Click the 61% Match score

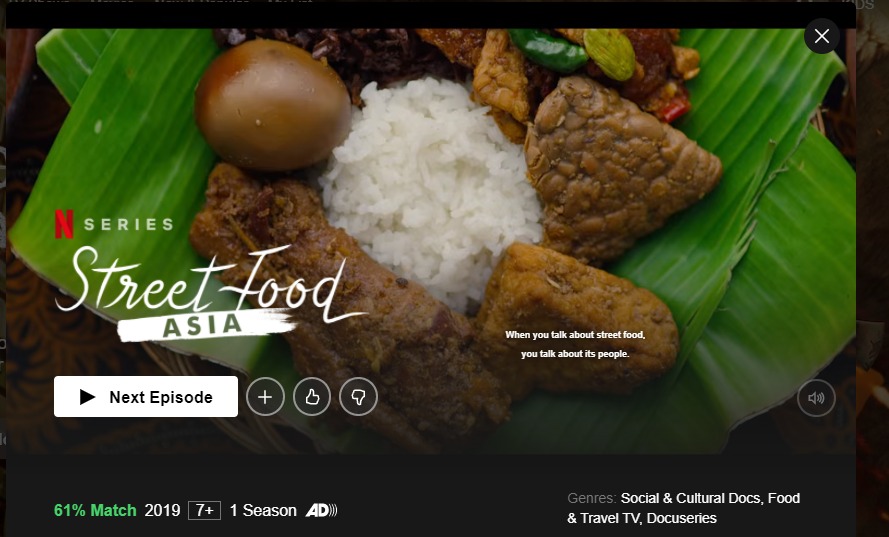point(95,510)
